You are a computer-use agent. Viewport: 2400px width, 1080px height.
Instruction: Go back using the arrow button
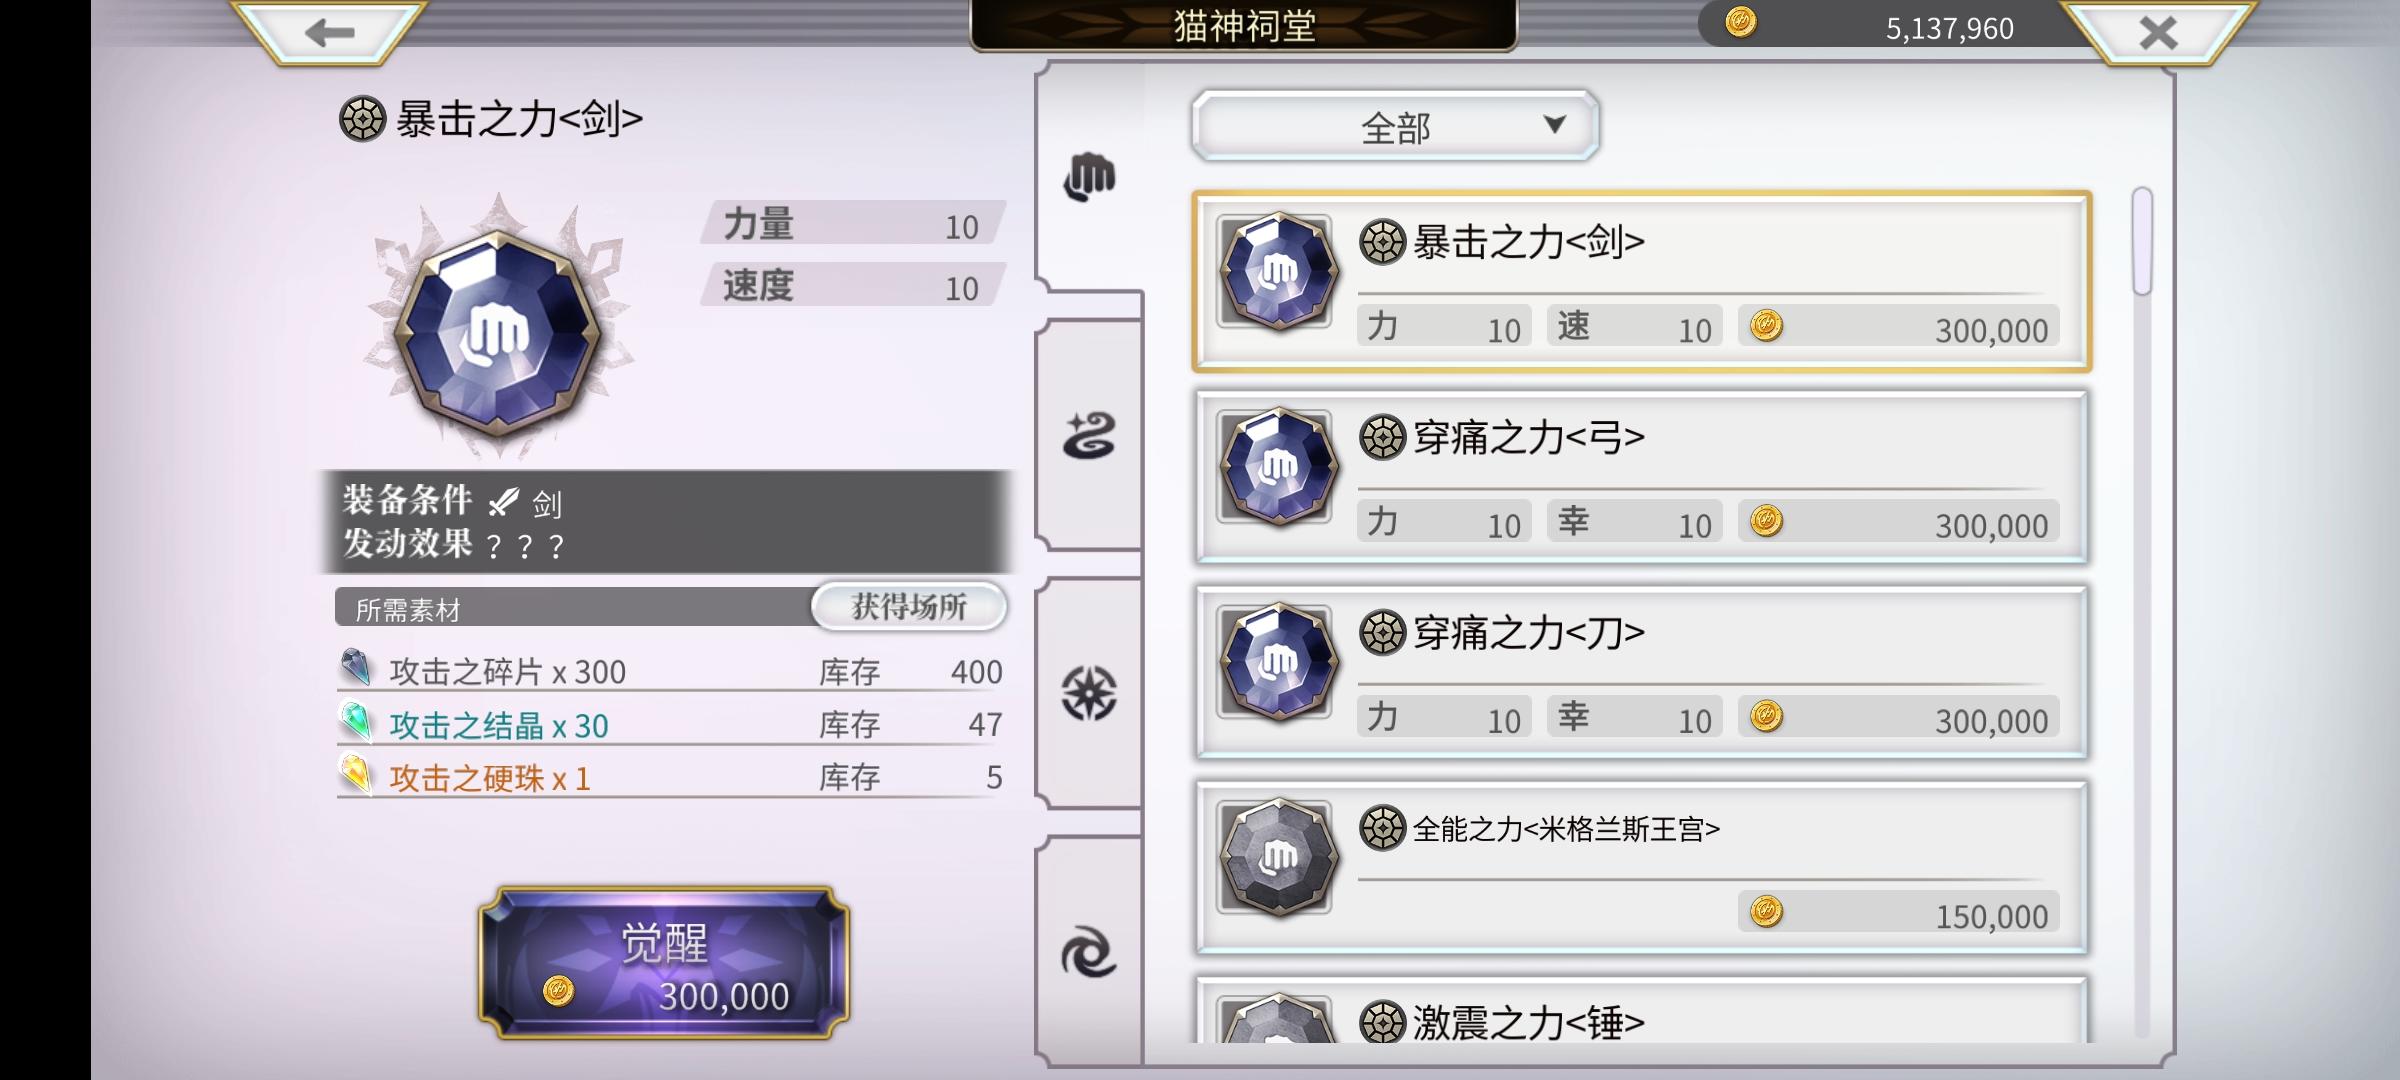[x=329, y=32]
